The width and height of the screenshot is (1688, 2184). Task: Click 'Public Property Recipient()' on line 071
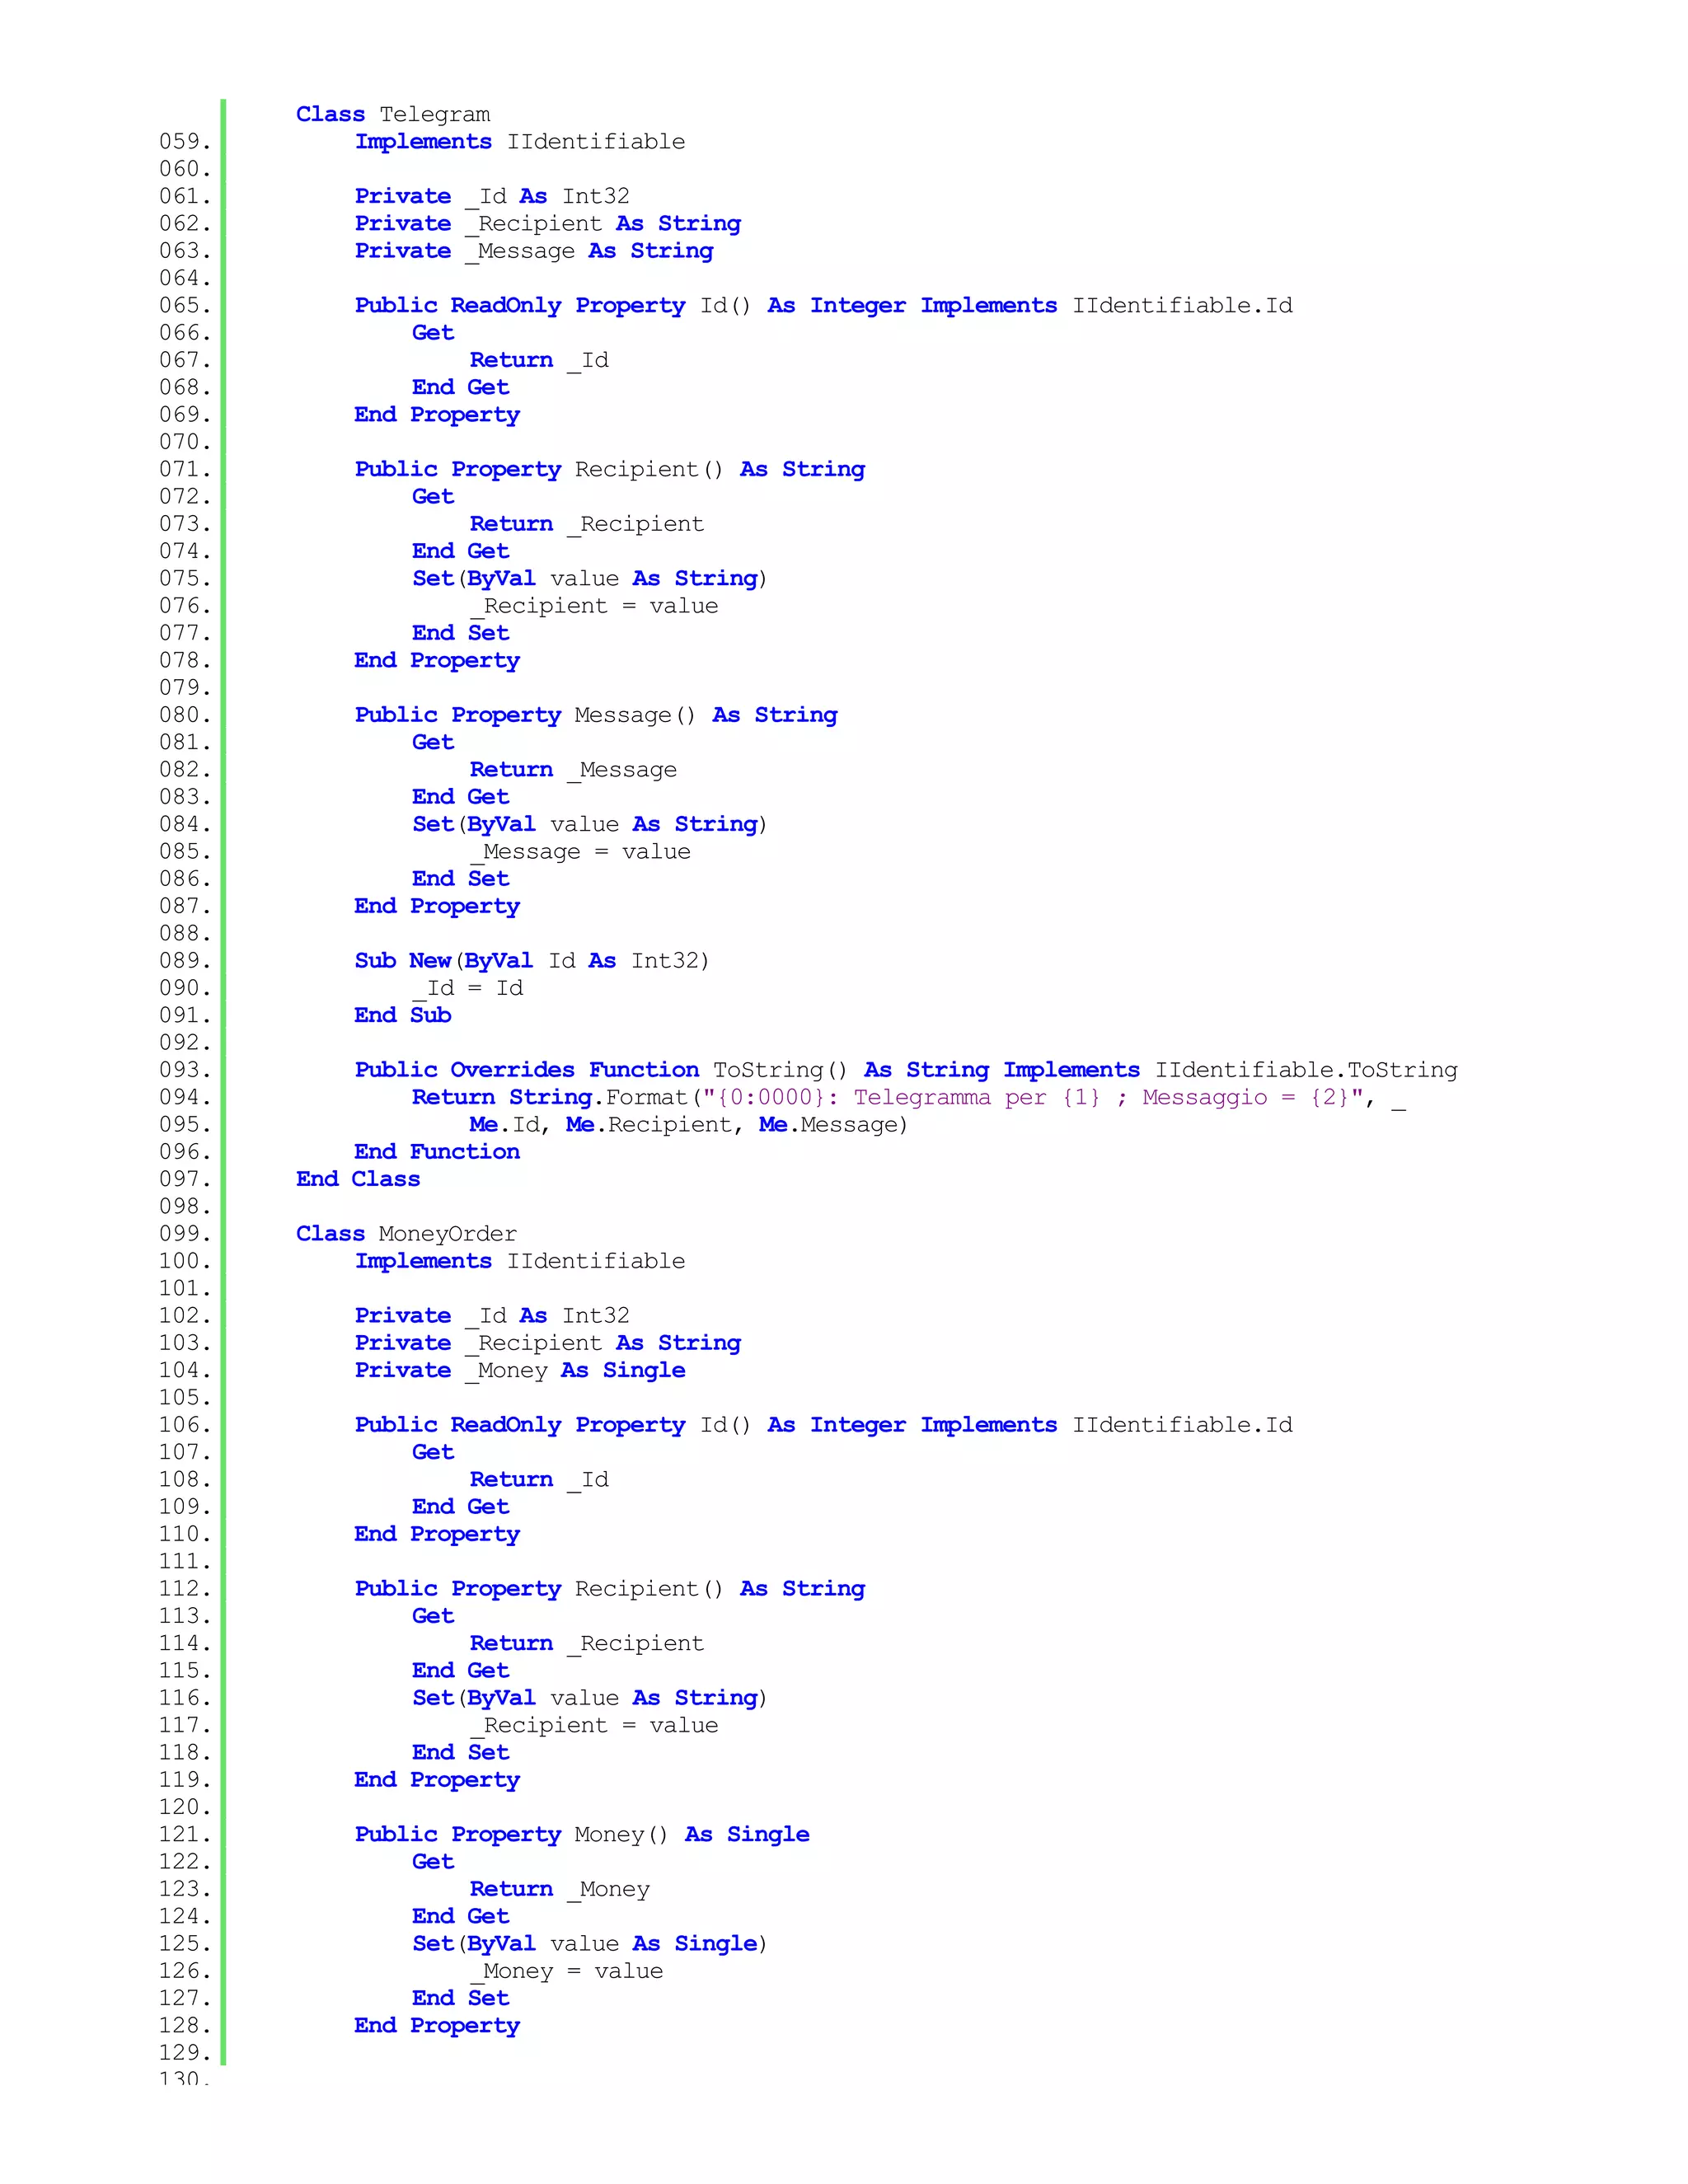point(538,470)
